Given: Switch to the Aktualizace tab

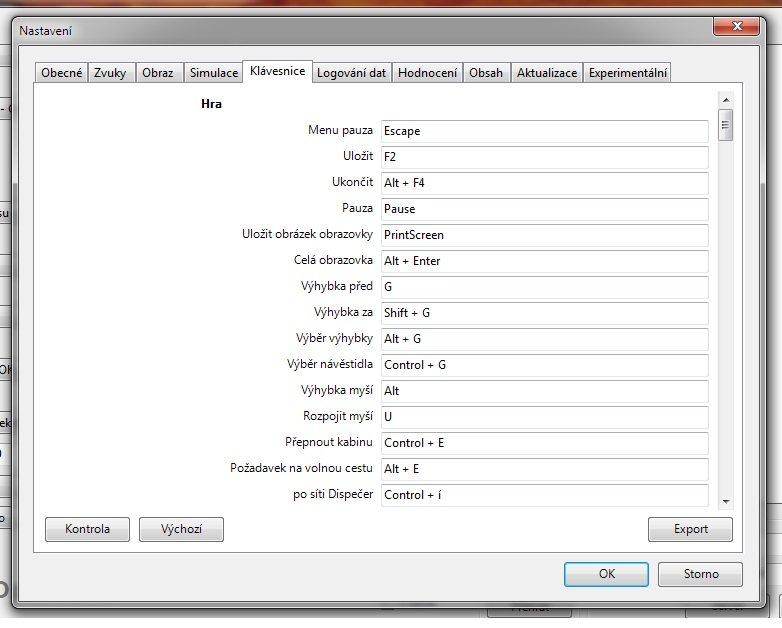Looking at the screenshot, I should (547, 73).
